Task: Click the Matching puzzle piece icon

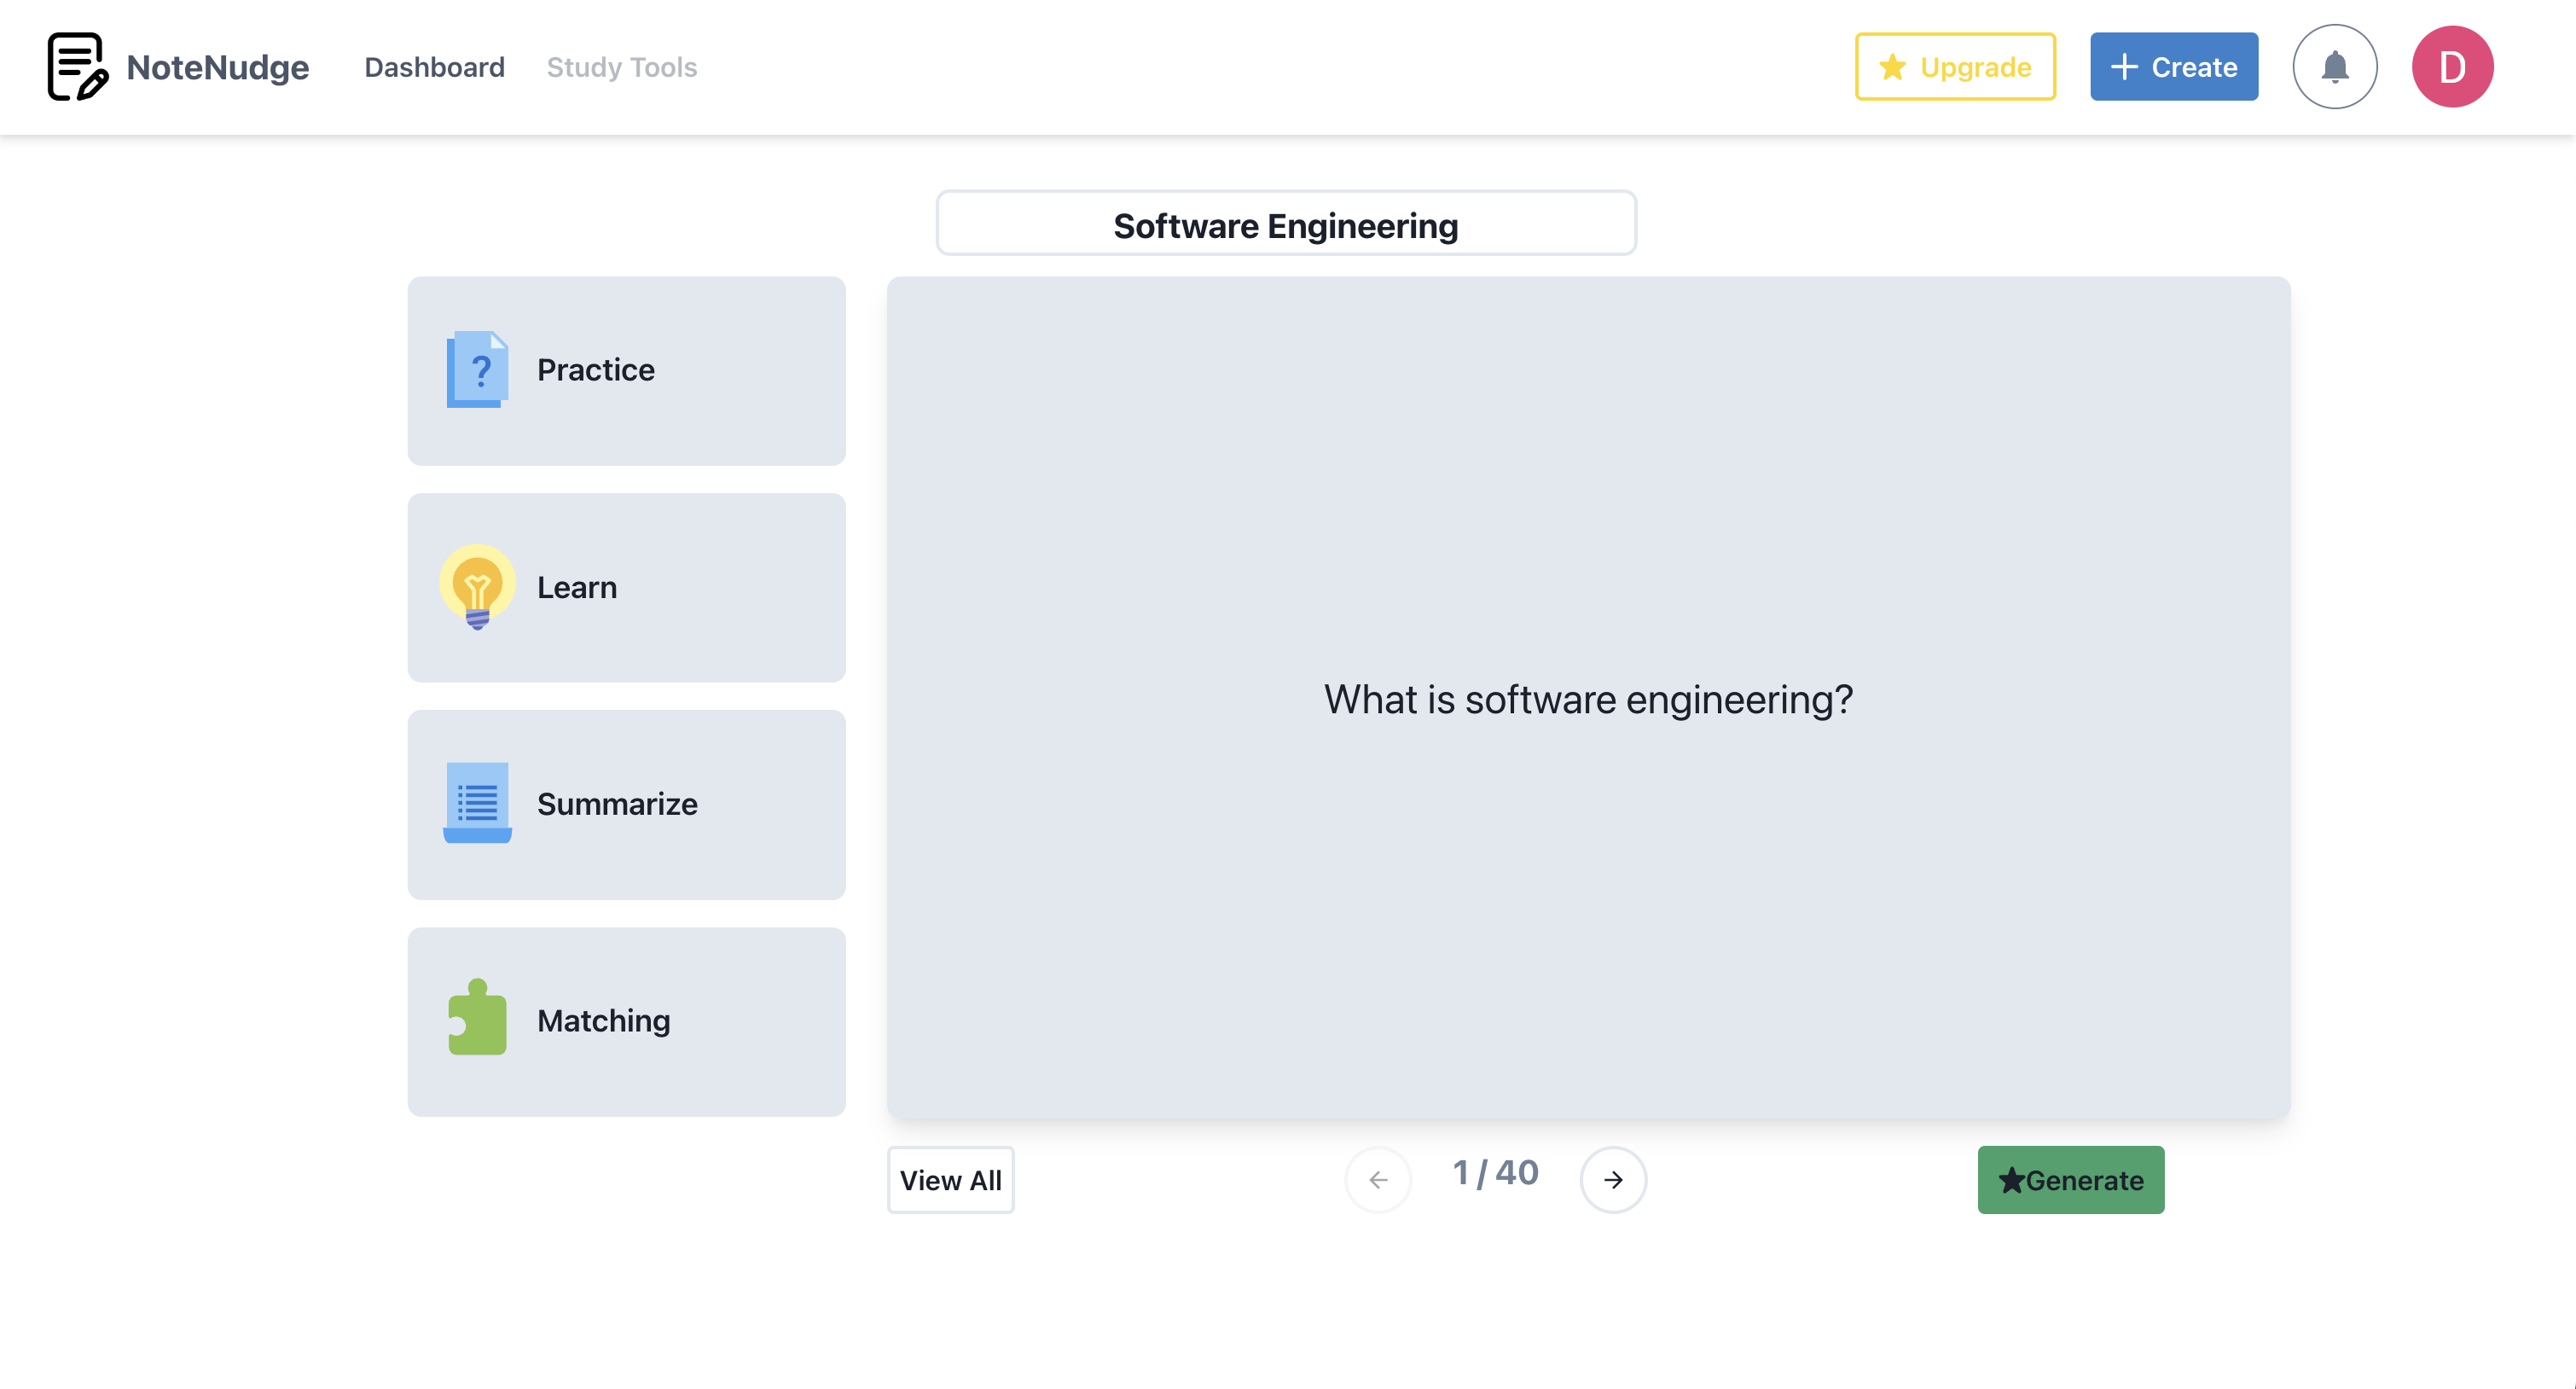Action: point(478,1018)
